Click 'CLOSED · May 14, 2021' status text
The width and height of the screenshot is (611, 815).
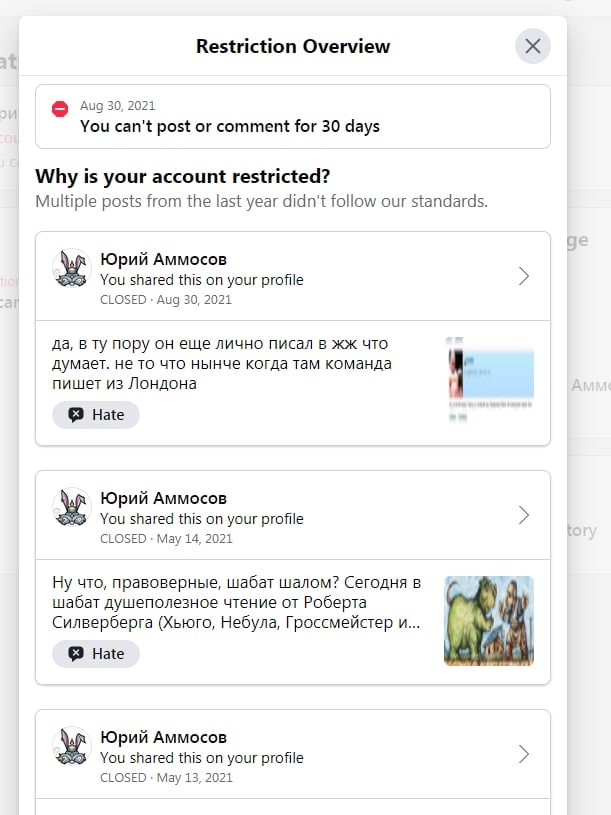[x=166, y=539]
